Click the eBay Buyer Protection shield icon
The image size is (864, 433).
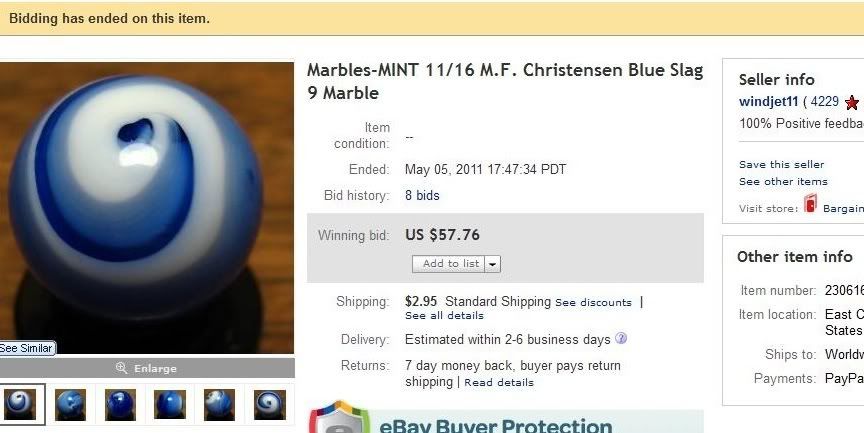[338, 417]
